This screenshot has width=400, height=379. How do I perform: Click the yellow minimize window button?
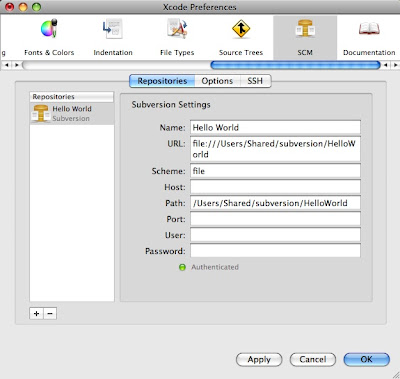coord(23,7)
